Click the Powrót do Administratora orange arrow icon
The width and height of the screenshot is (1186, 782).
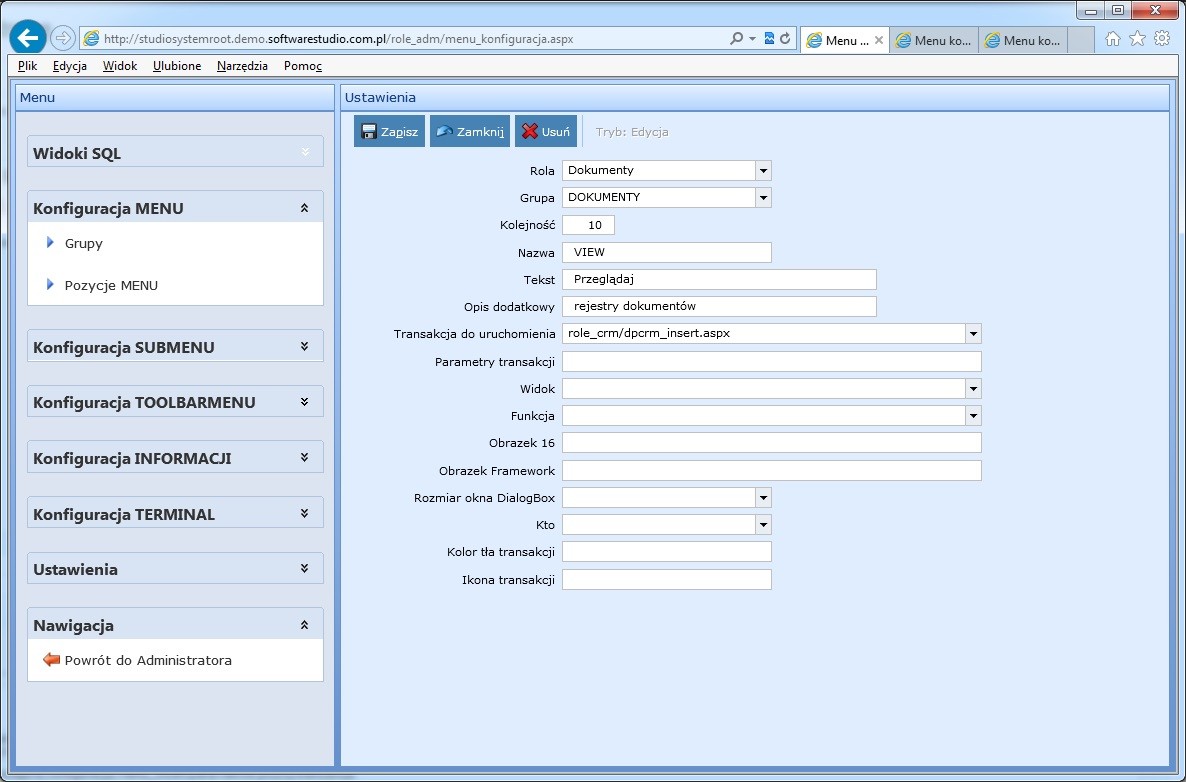[51, 659]
